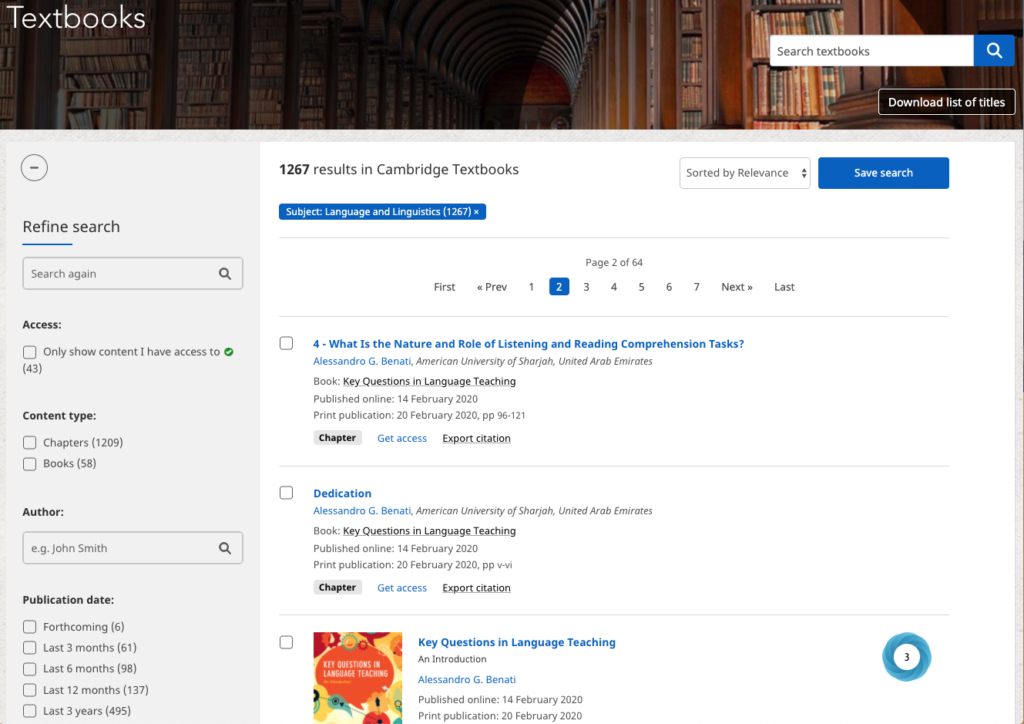Tick the Last 3 years (495) checkbox
Screen dimensions: 1024x724
[29, 711]
